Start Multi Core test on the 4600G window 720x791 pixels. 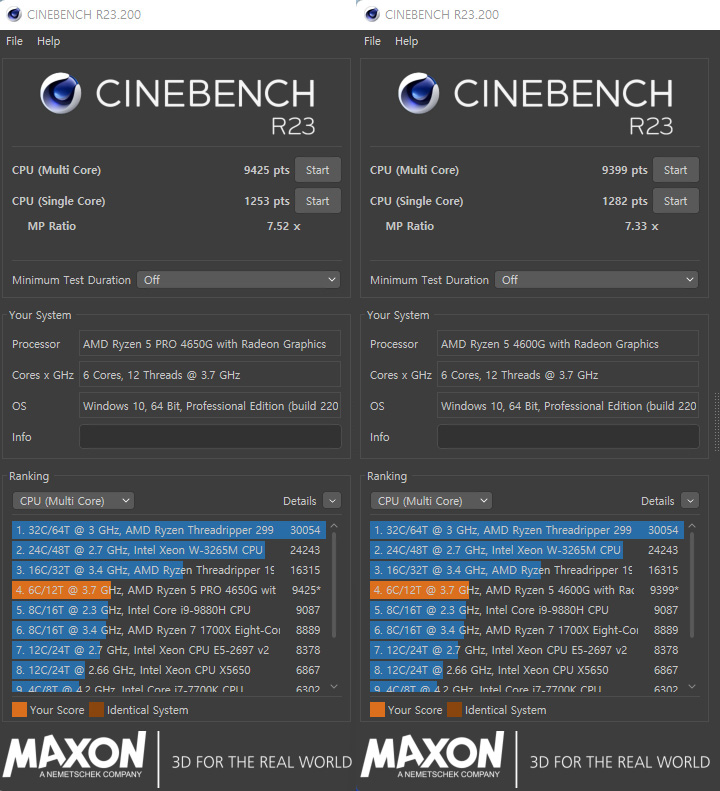coord(676,170)
